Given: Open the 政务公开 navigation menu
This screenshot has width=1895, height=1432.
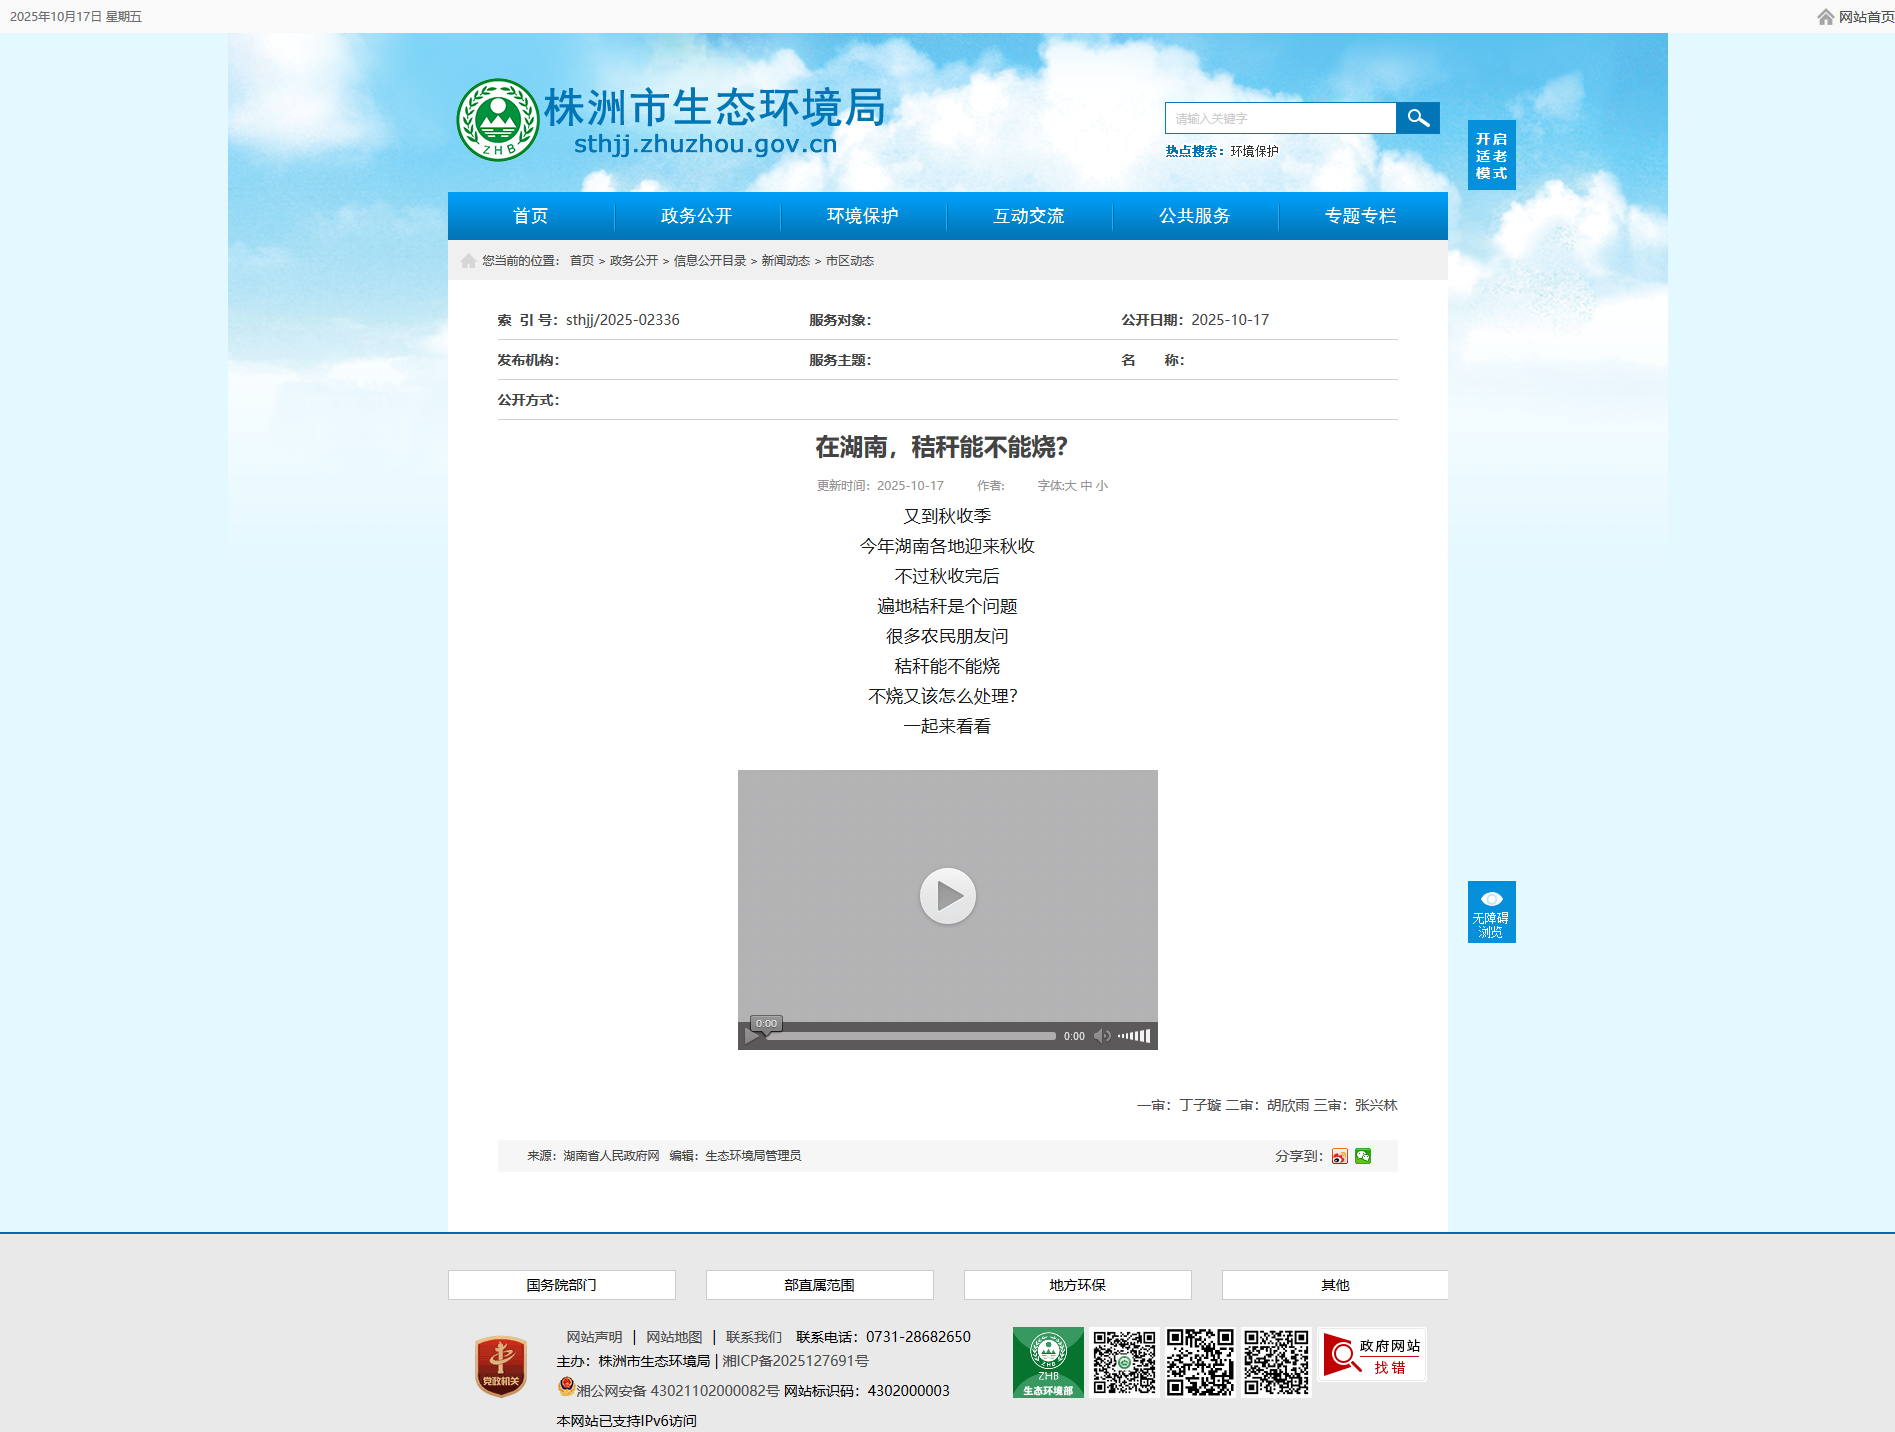Looking at the screenshot, I should (x=696, y=216).
